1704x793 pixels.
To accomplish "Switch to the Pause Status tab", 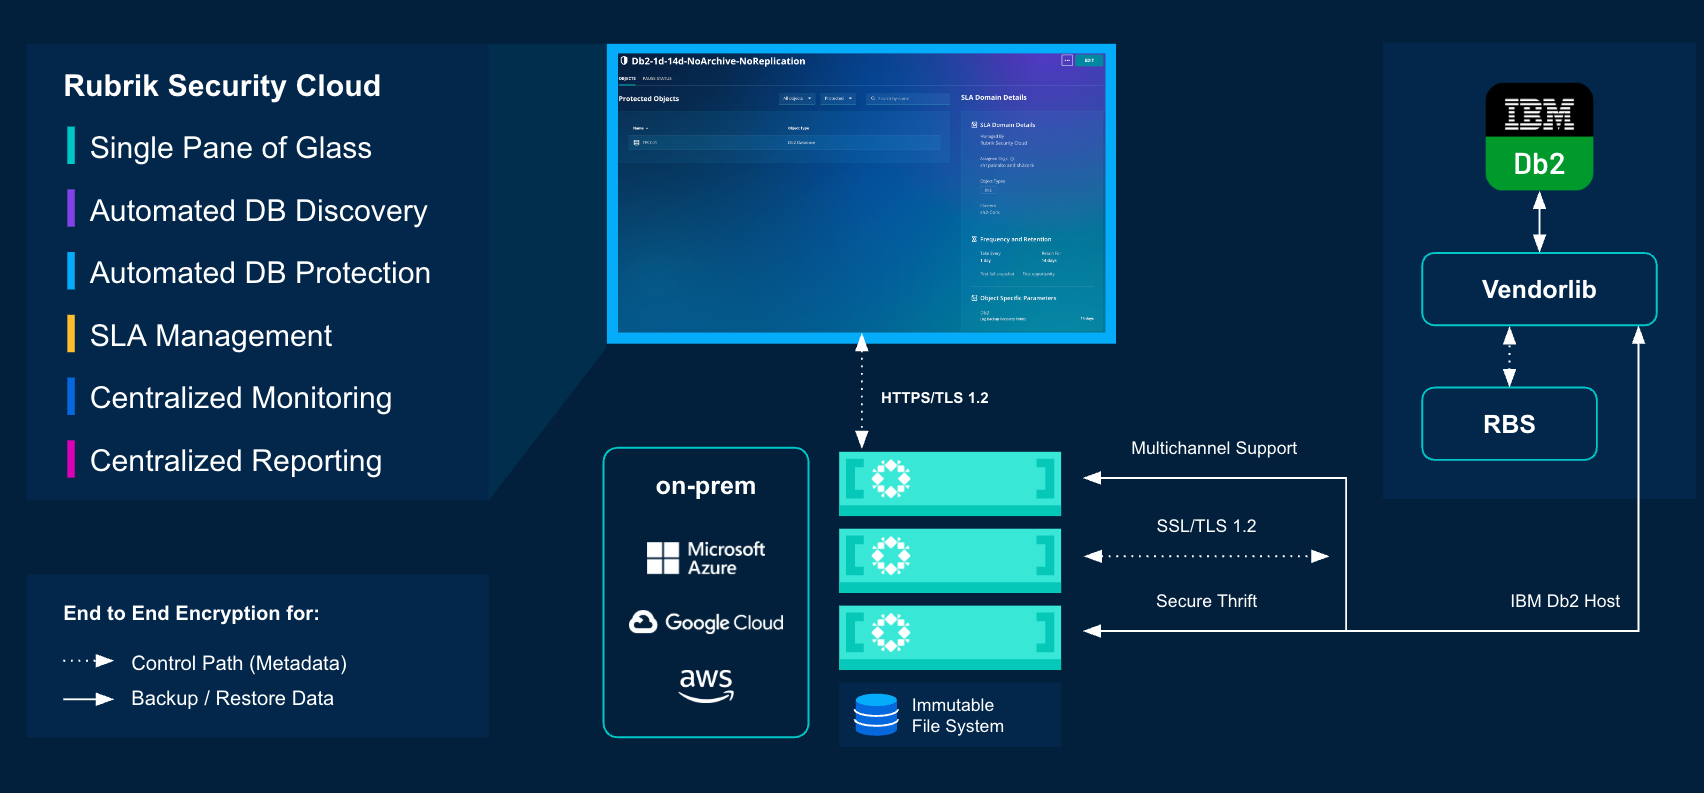I will [657, 78].
